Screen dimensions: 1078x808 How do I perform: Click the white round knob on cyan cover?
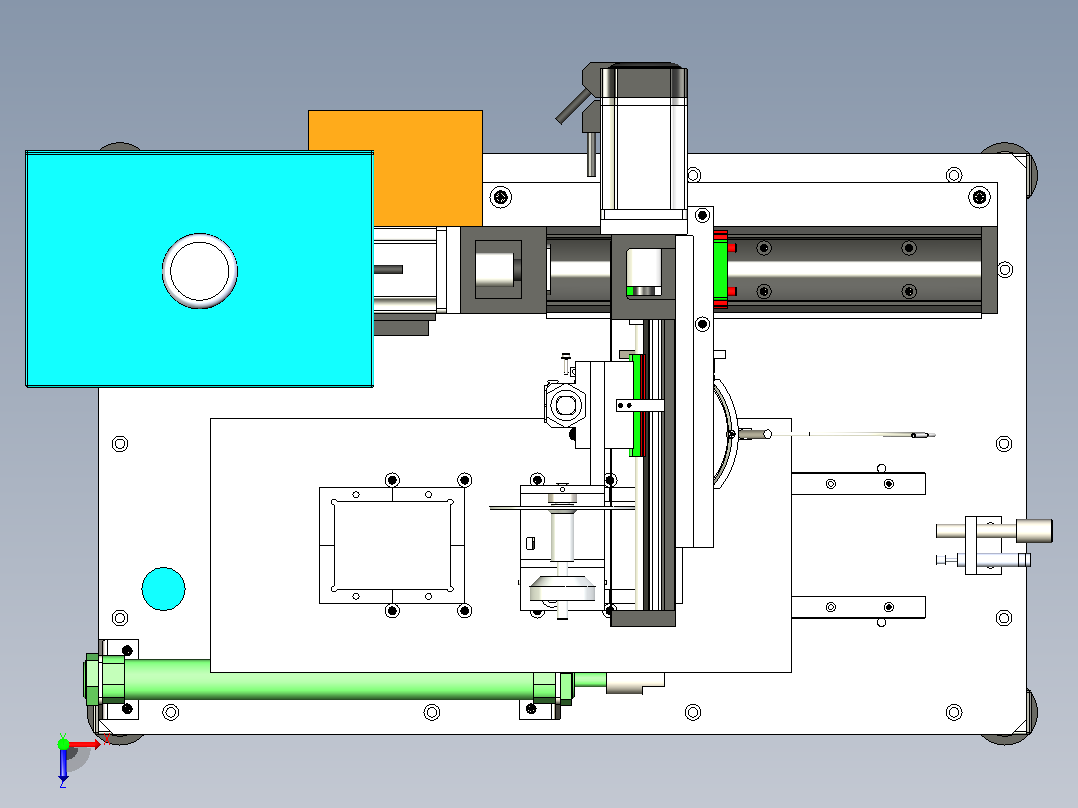199,271
